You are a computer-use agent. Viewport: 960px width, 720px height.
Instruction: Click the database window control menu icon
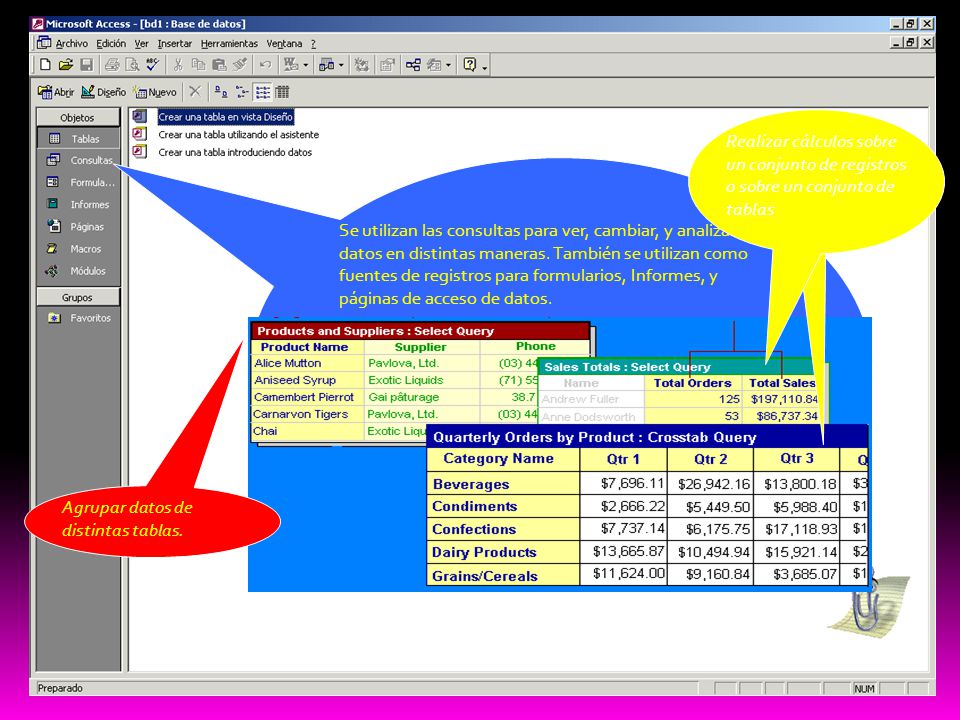point(43,43)
